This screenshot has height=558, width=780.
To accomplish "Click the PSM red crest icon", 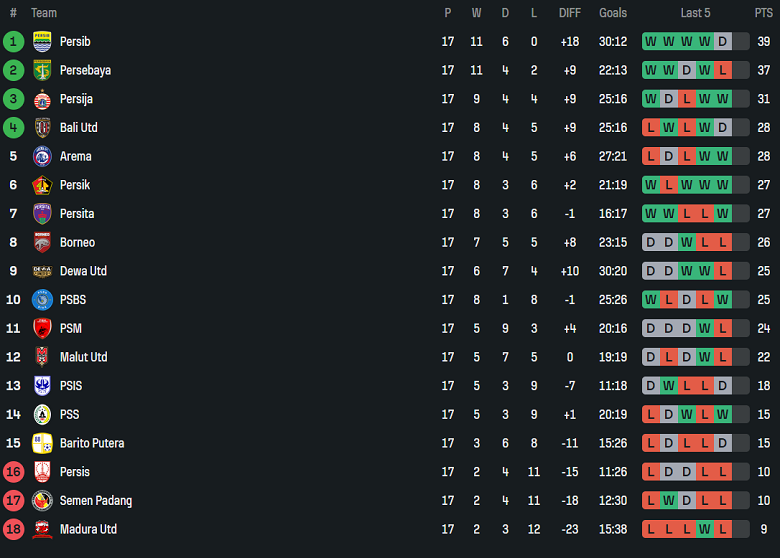I will (42, 328).
